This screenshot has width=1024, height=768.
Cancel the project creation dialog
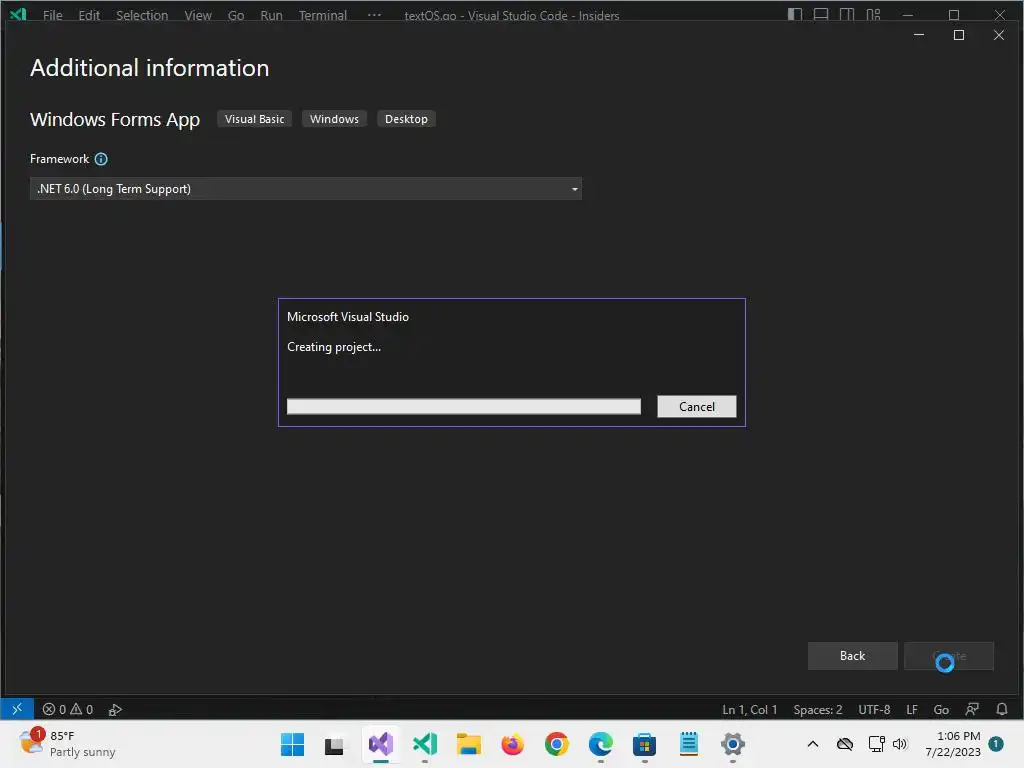click(x=696, y=406)
